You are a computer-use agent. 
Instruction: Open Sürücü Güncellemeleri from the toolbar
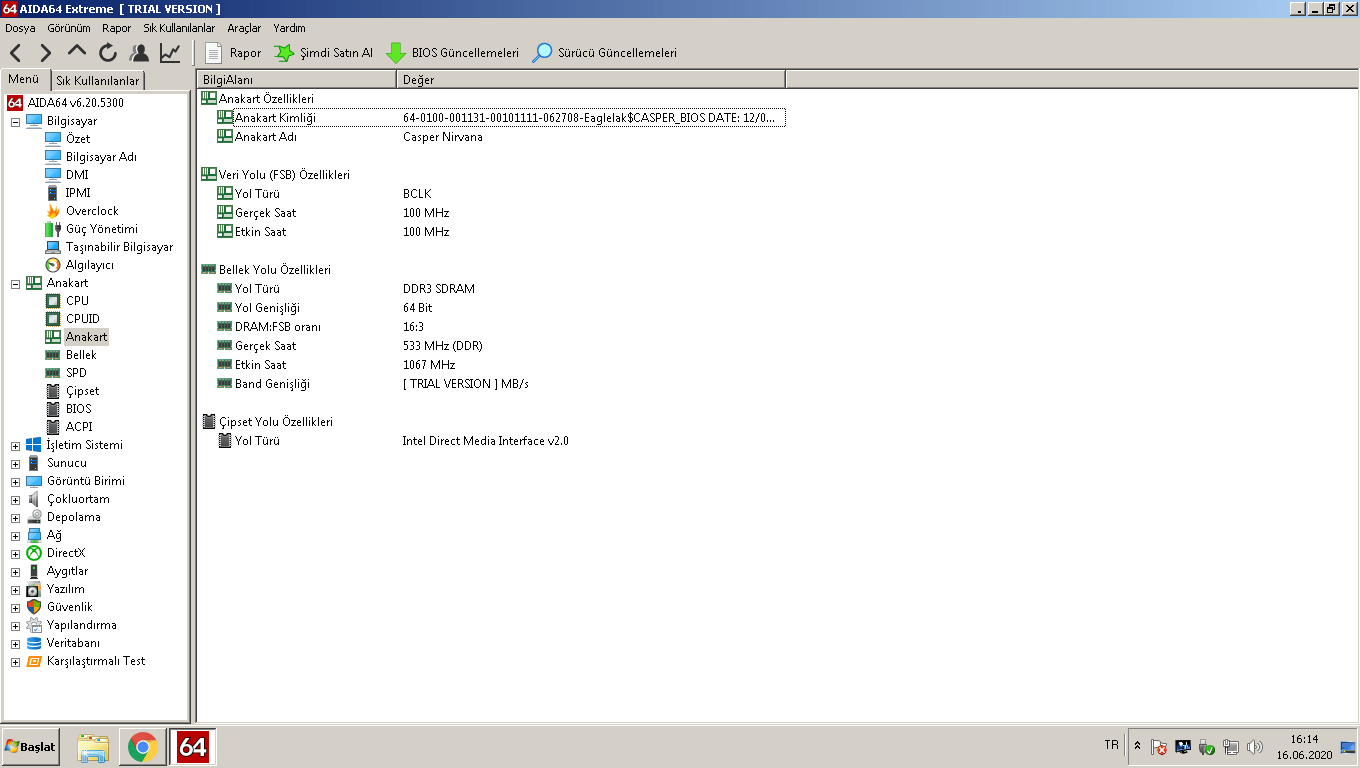605,53
